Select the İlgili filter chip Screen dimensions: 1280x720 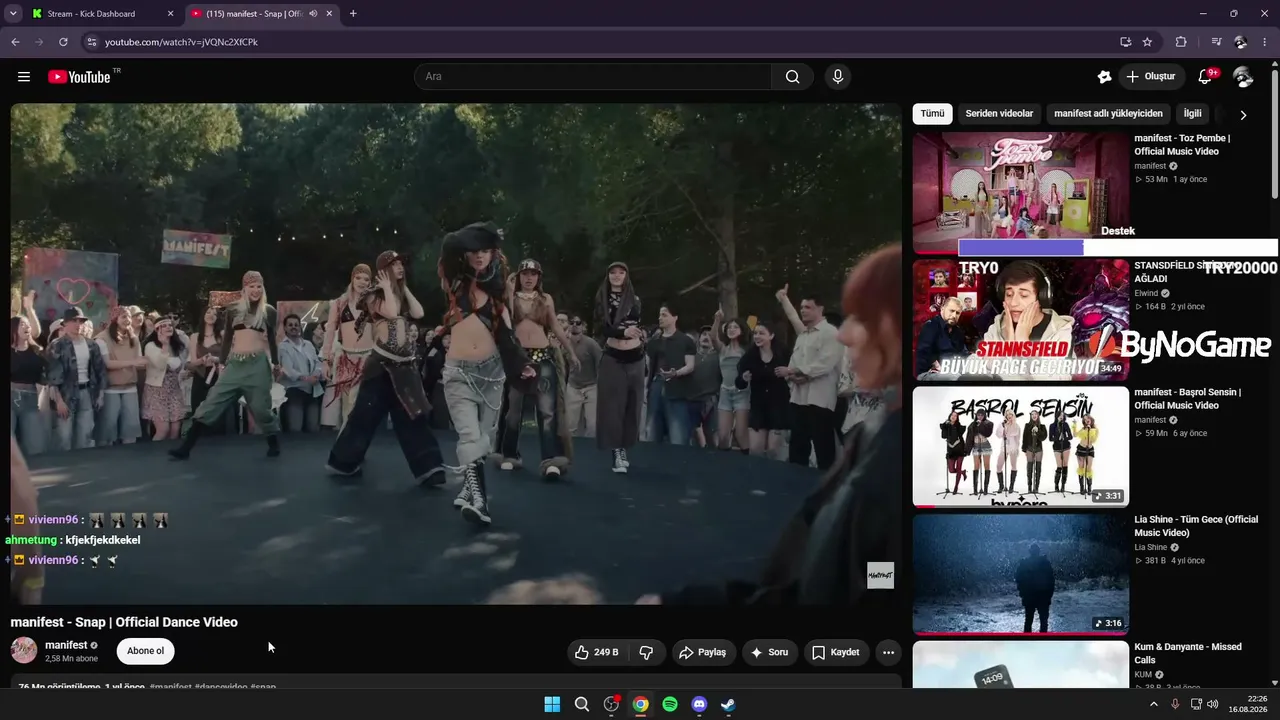click(1192, 114)
